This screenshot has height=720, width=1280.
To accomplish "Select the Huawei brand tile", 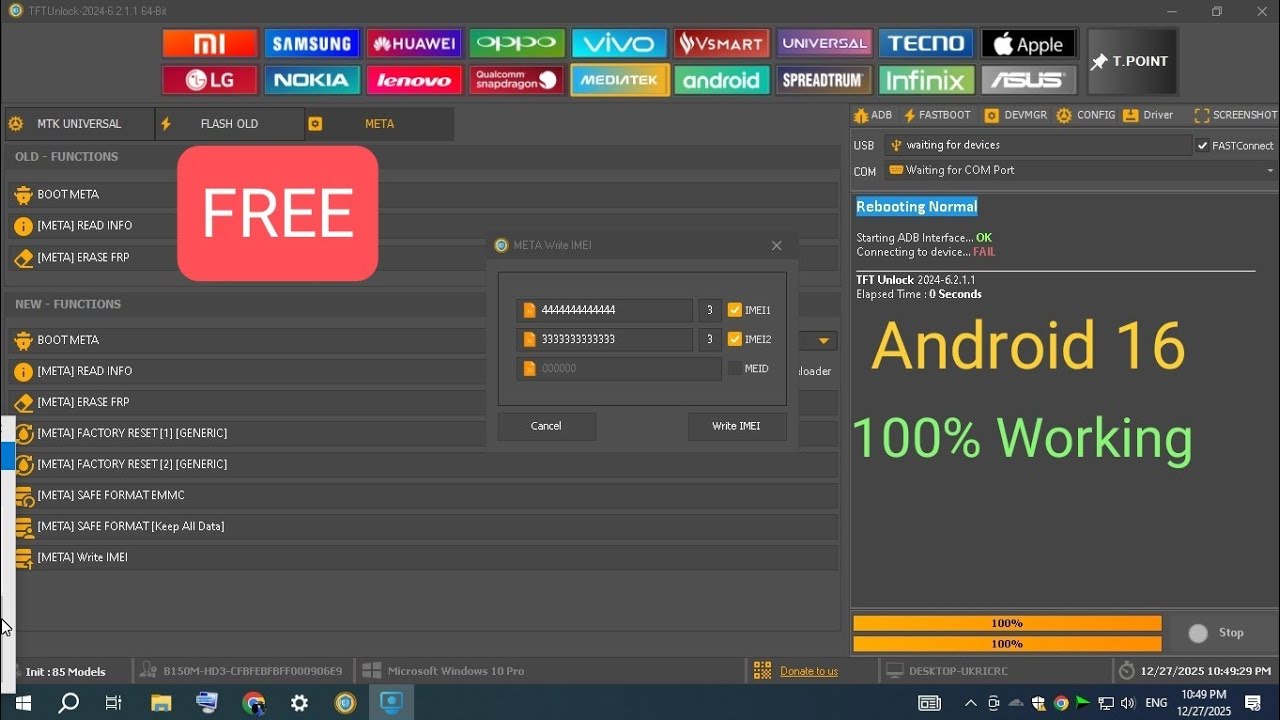I will (x=415, y=44).
